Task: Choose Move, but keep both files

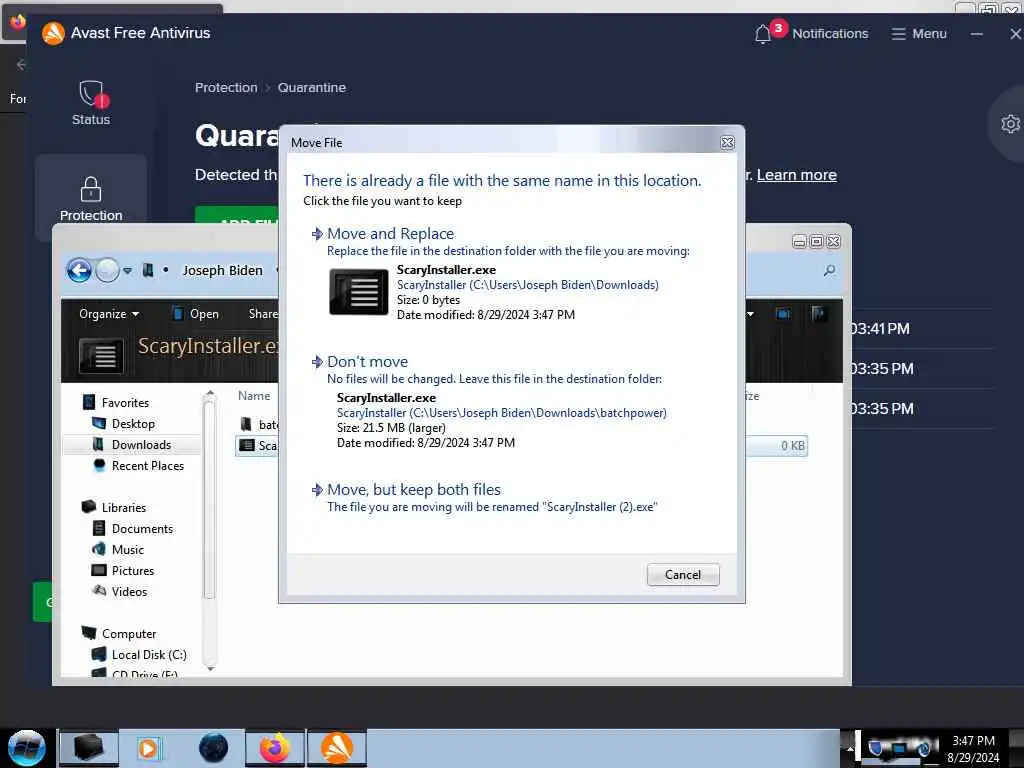Action: point(413,490)
